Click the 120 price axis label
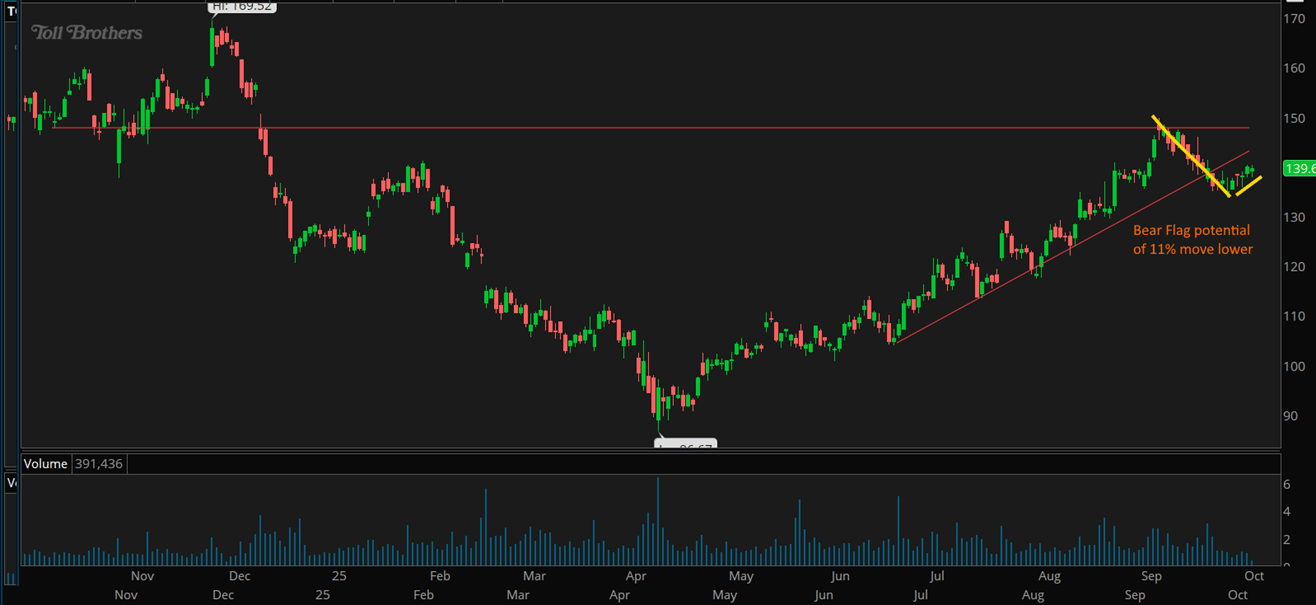Viewport: 1316px width, 605px height. pyautogui.click(x=1294, y=267)
